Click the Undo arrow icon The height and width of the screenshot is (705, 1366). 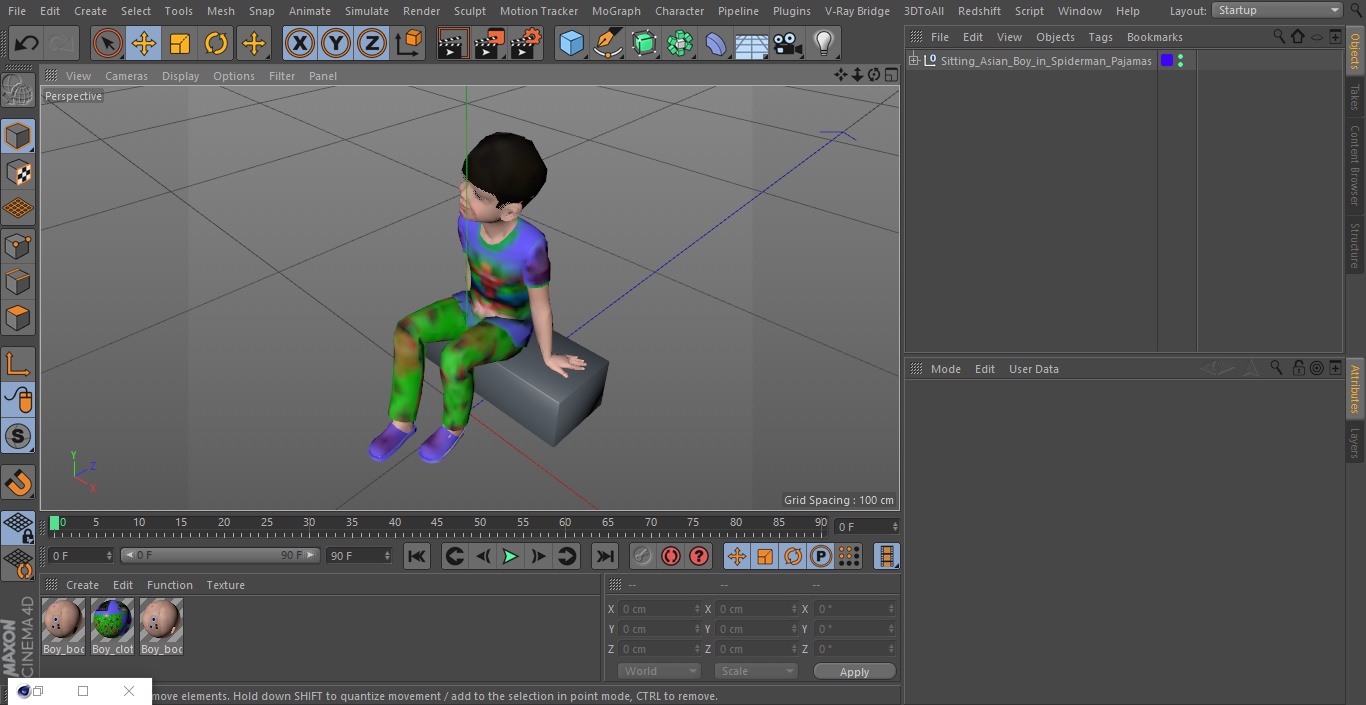(27, 43)
